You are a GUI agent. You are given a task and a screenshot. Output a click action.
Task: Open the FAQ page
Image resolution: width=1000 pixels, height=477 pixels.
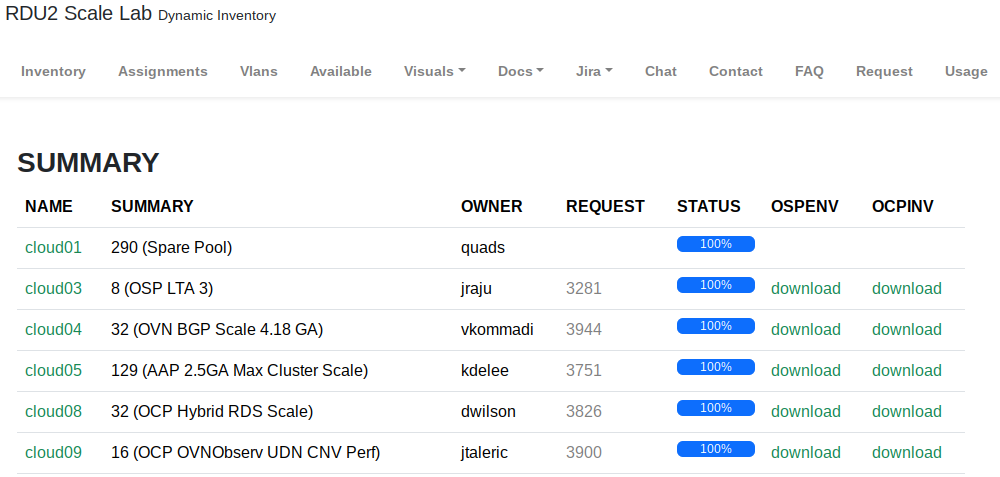(809, 71)
